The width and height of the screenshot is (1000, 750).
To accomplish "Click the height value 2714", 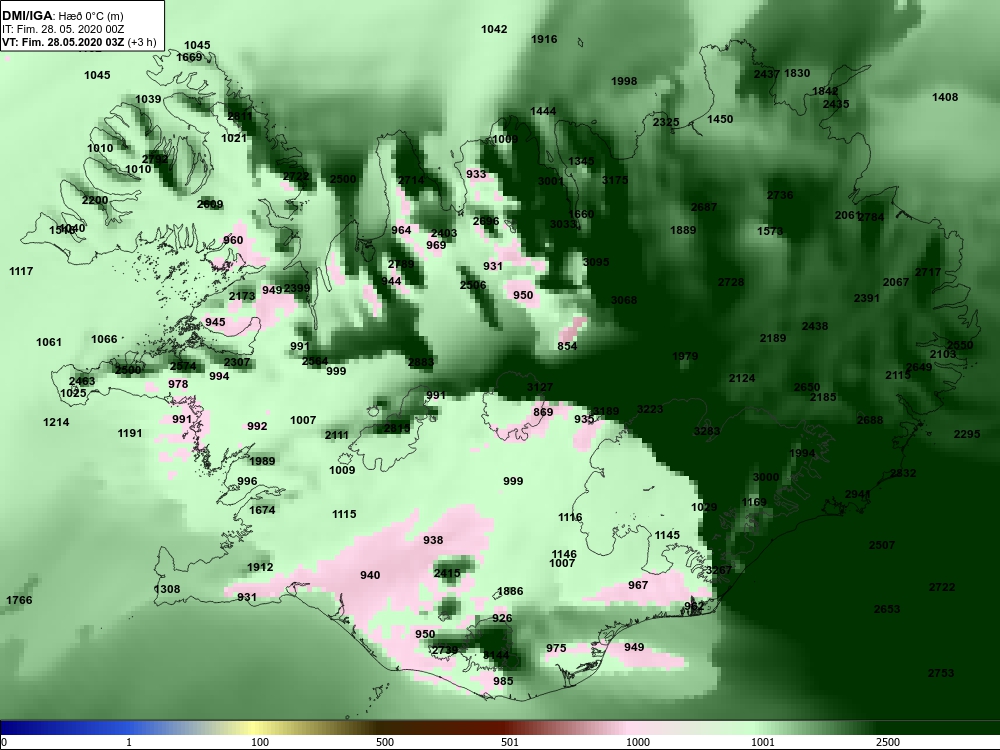I will (x=411, y=180).
